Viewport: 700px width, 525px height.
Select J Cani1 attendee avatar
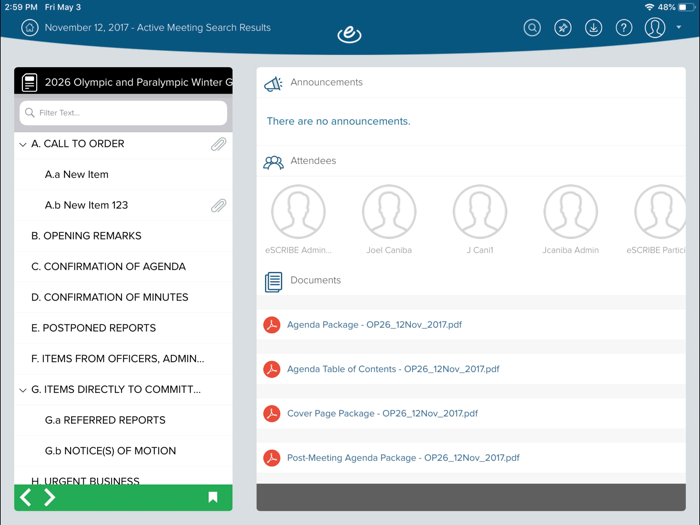(480, 212)
